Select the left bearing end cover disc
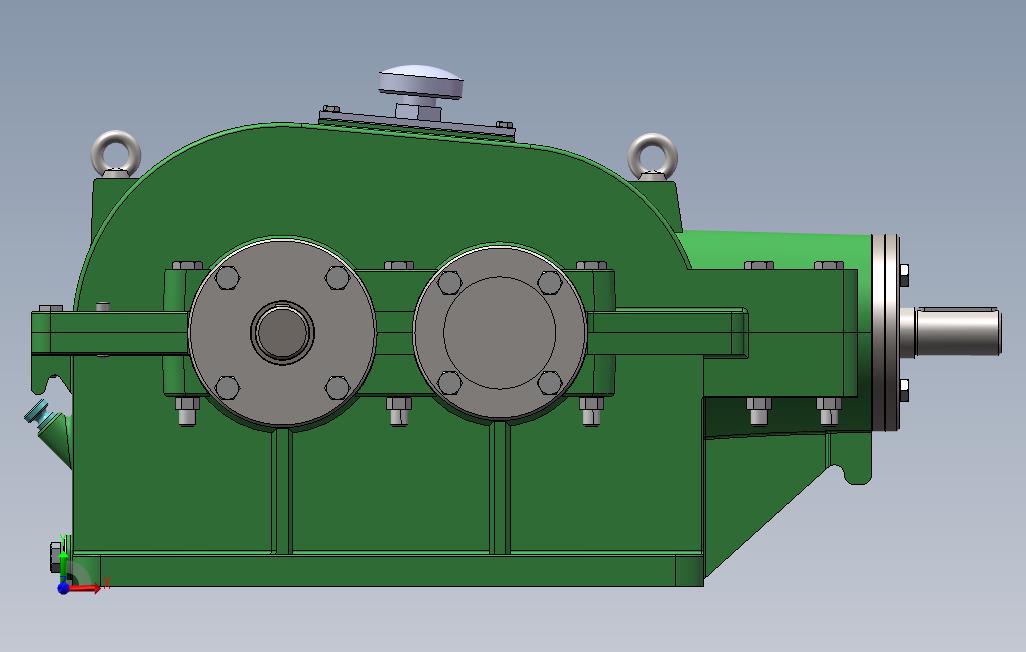The height and width of the screenshot is (652, 1026). [282, 333]
